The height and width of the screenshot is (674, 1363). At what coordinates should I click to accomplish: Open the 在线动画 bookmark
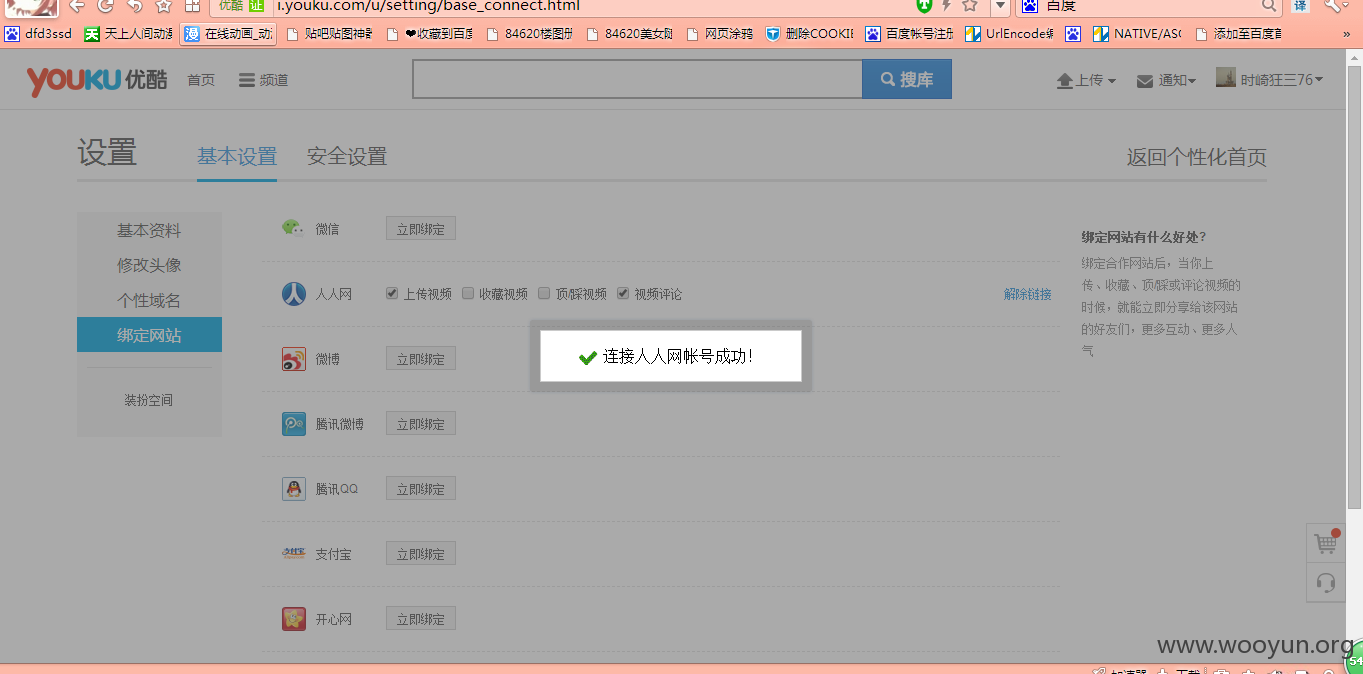[x=229, y=34]
